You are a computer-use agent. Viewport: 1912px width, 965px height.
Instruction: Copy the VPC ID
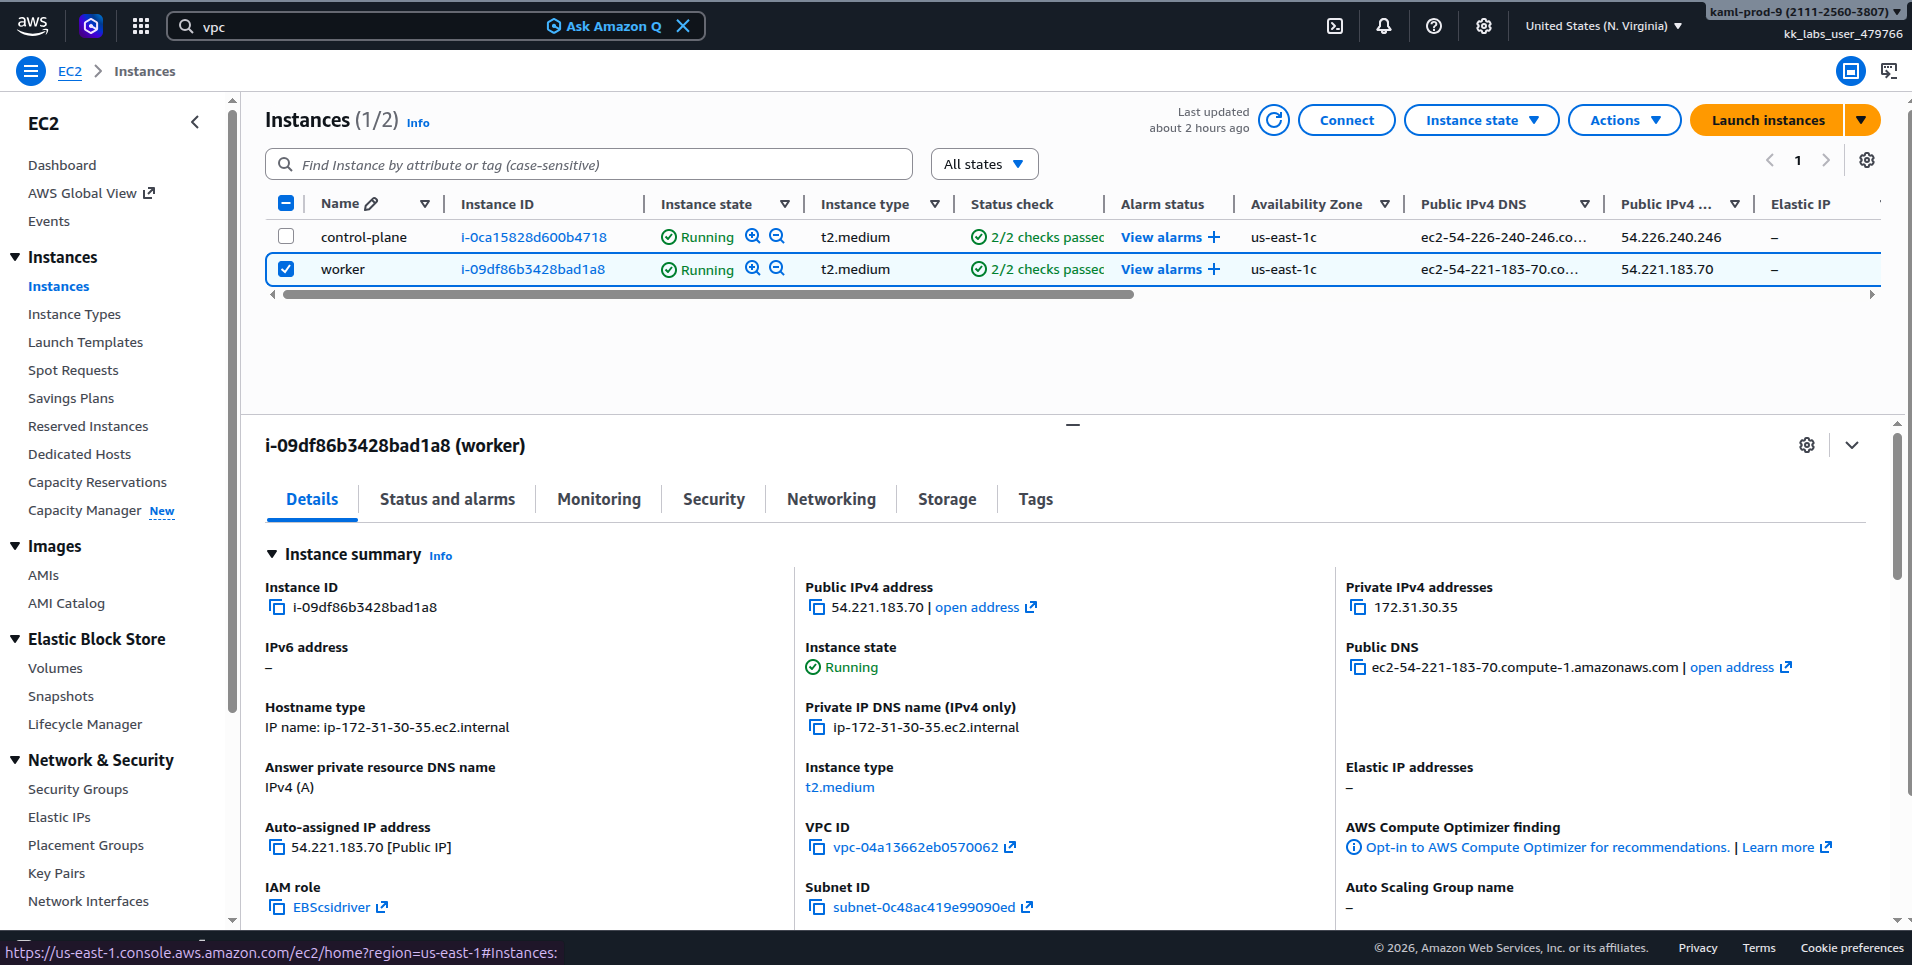click(817, 847)
